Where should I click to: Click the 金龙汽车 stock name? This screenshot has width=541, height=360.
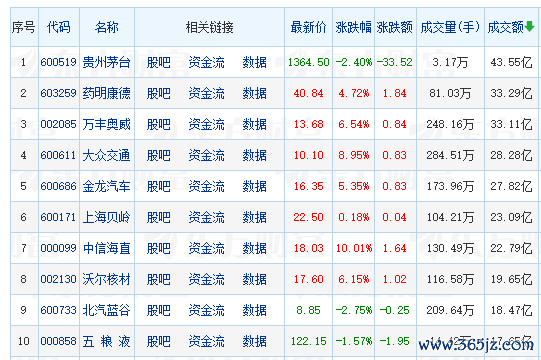pos(107,186)
